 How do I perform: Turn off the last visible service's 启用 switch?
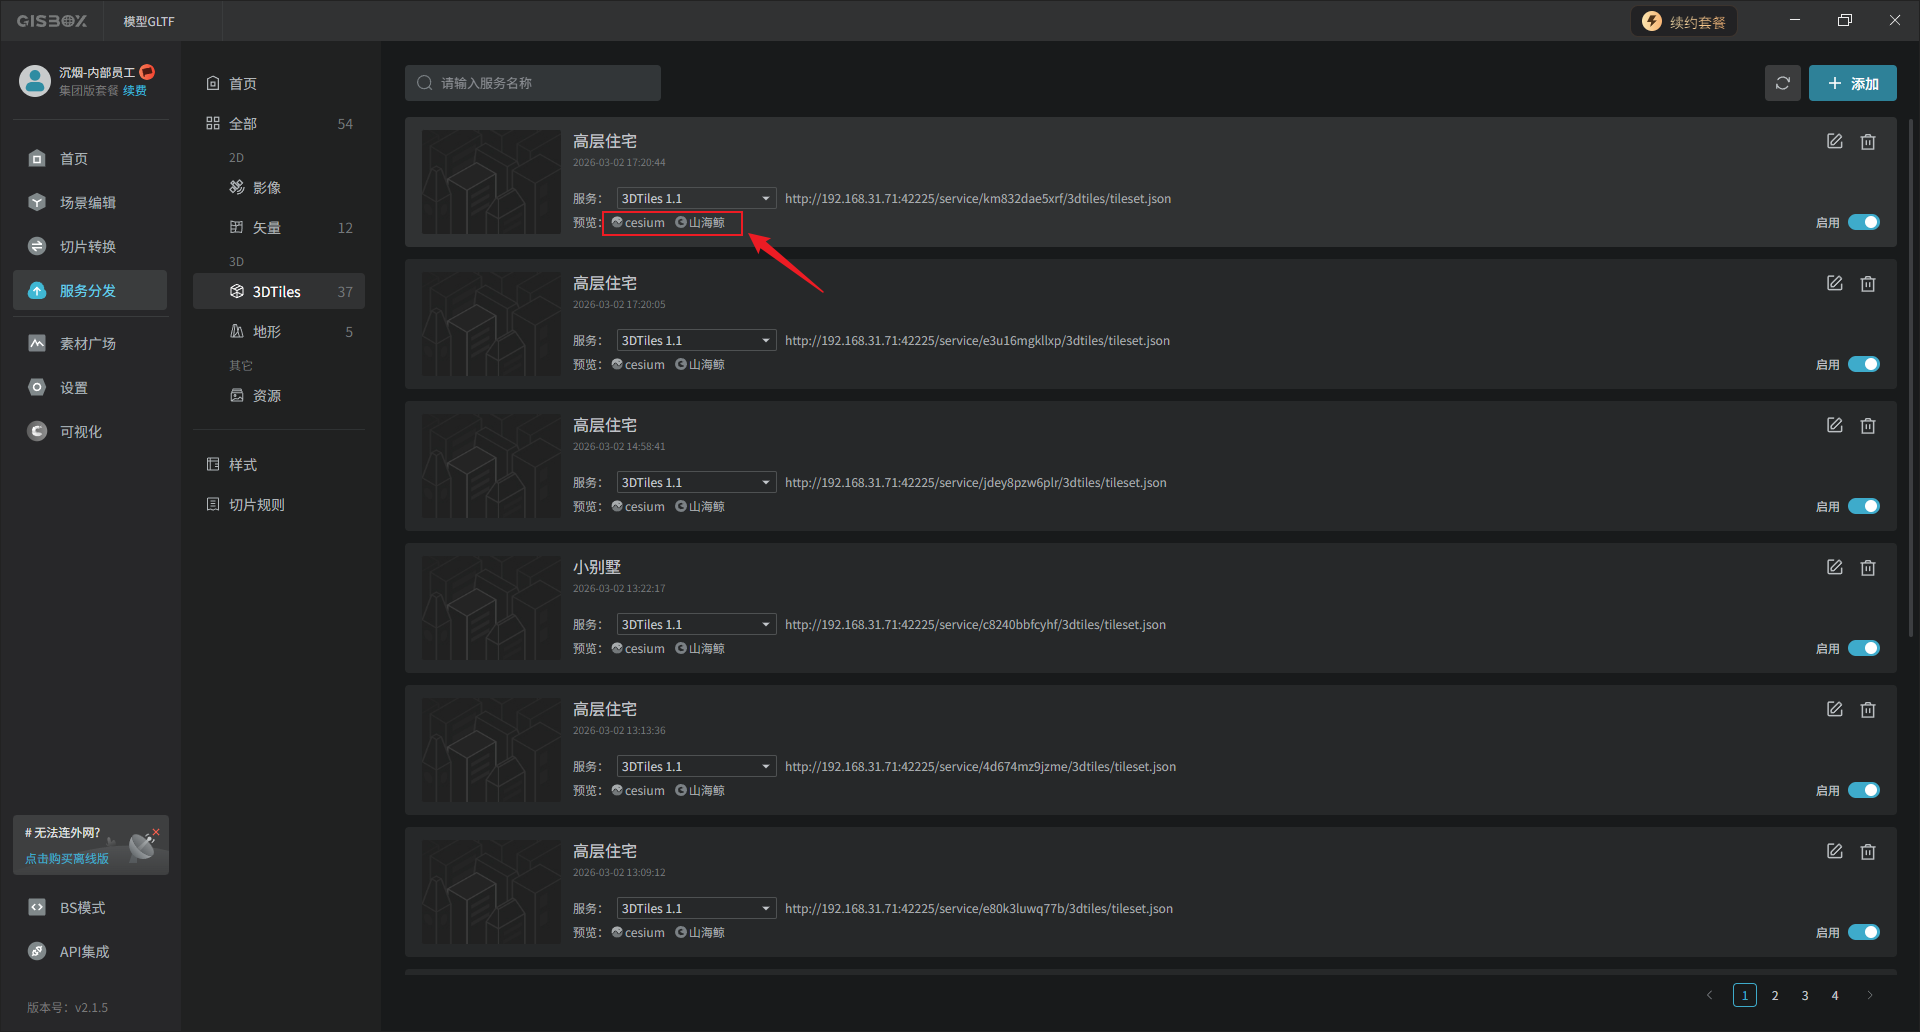click(x=1863, y=932)
